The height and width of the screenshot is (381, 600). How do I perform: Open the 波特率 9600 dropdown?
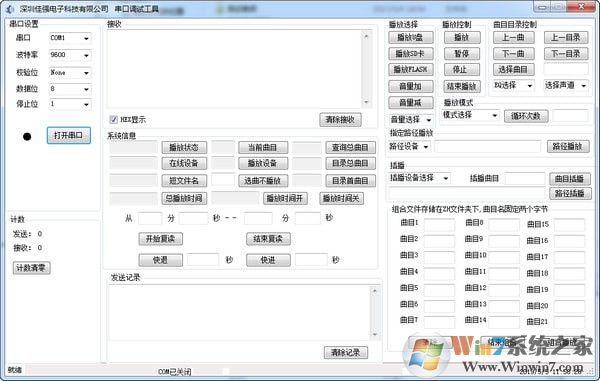click(x=70, y=55)
